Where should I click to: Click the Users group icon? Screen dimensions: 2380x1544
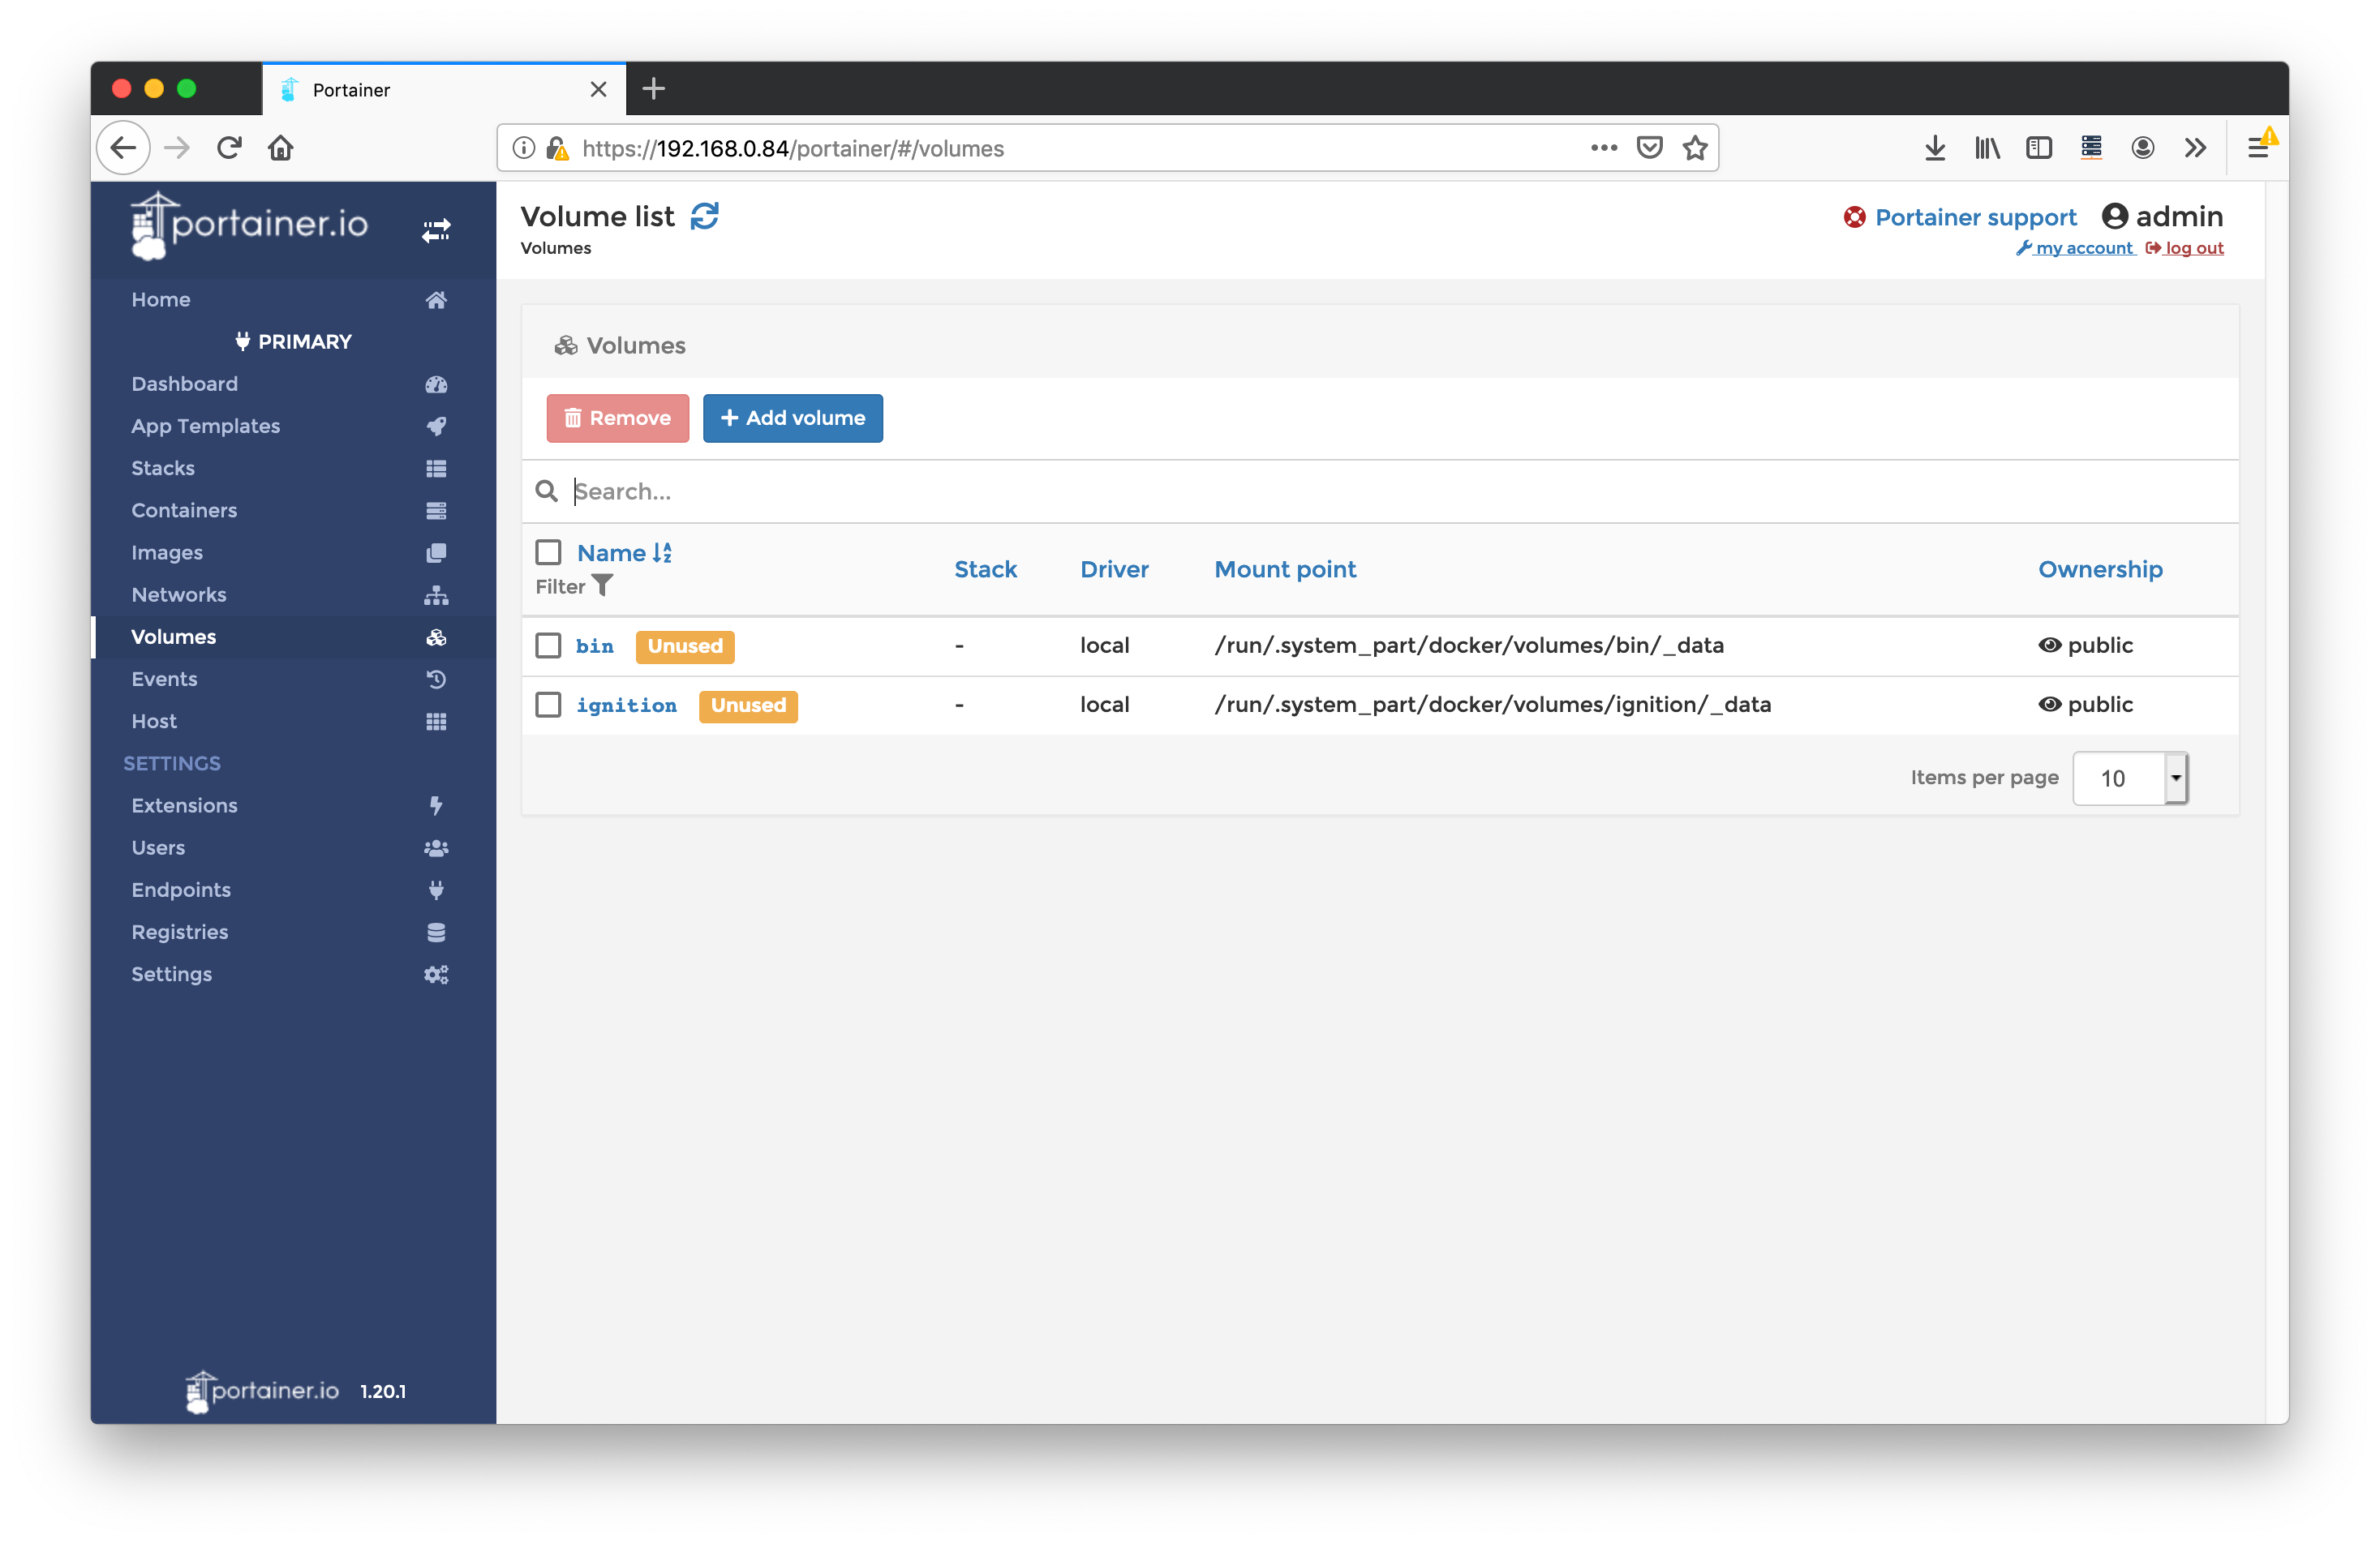coord(436,848)
